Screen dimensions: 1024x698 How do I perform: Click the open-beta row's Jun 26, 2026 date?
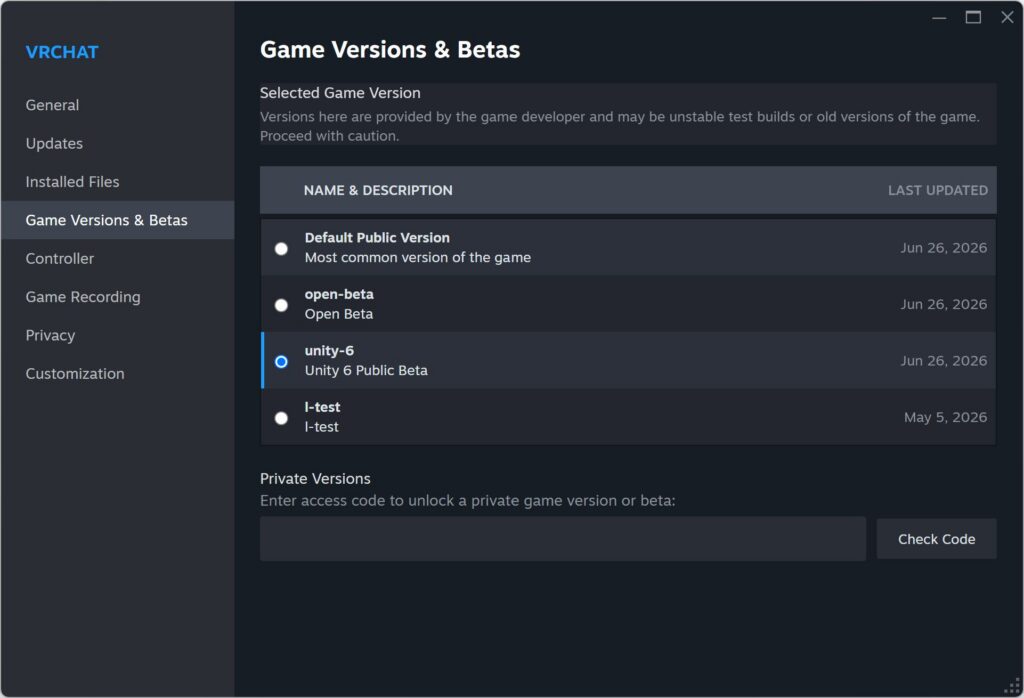[x=944, y=304]
